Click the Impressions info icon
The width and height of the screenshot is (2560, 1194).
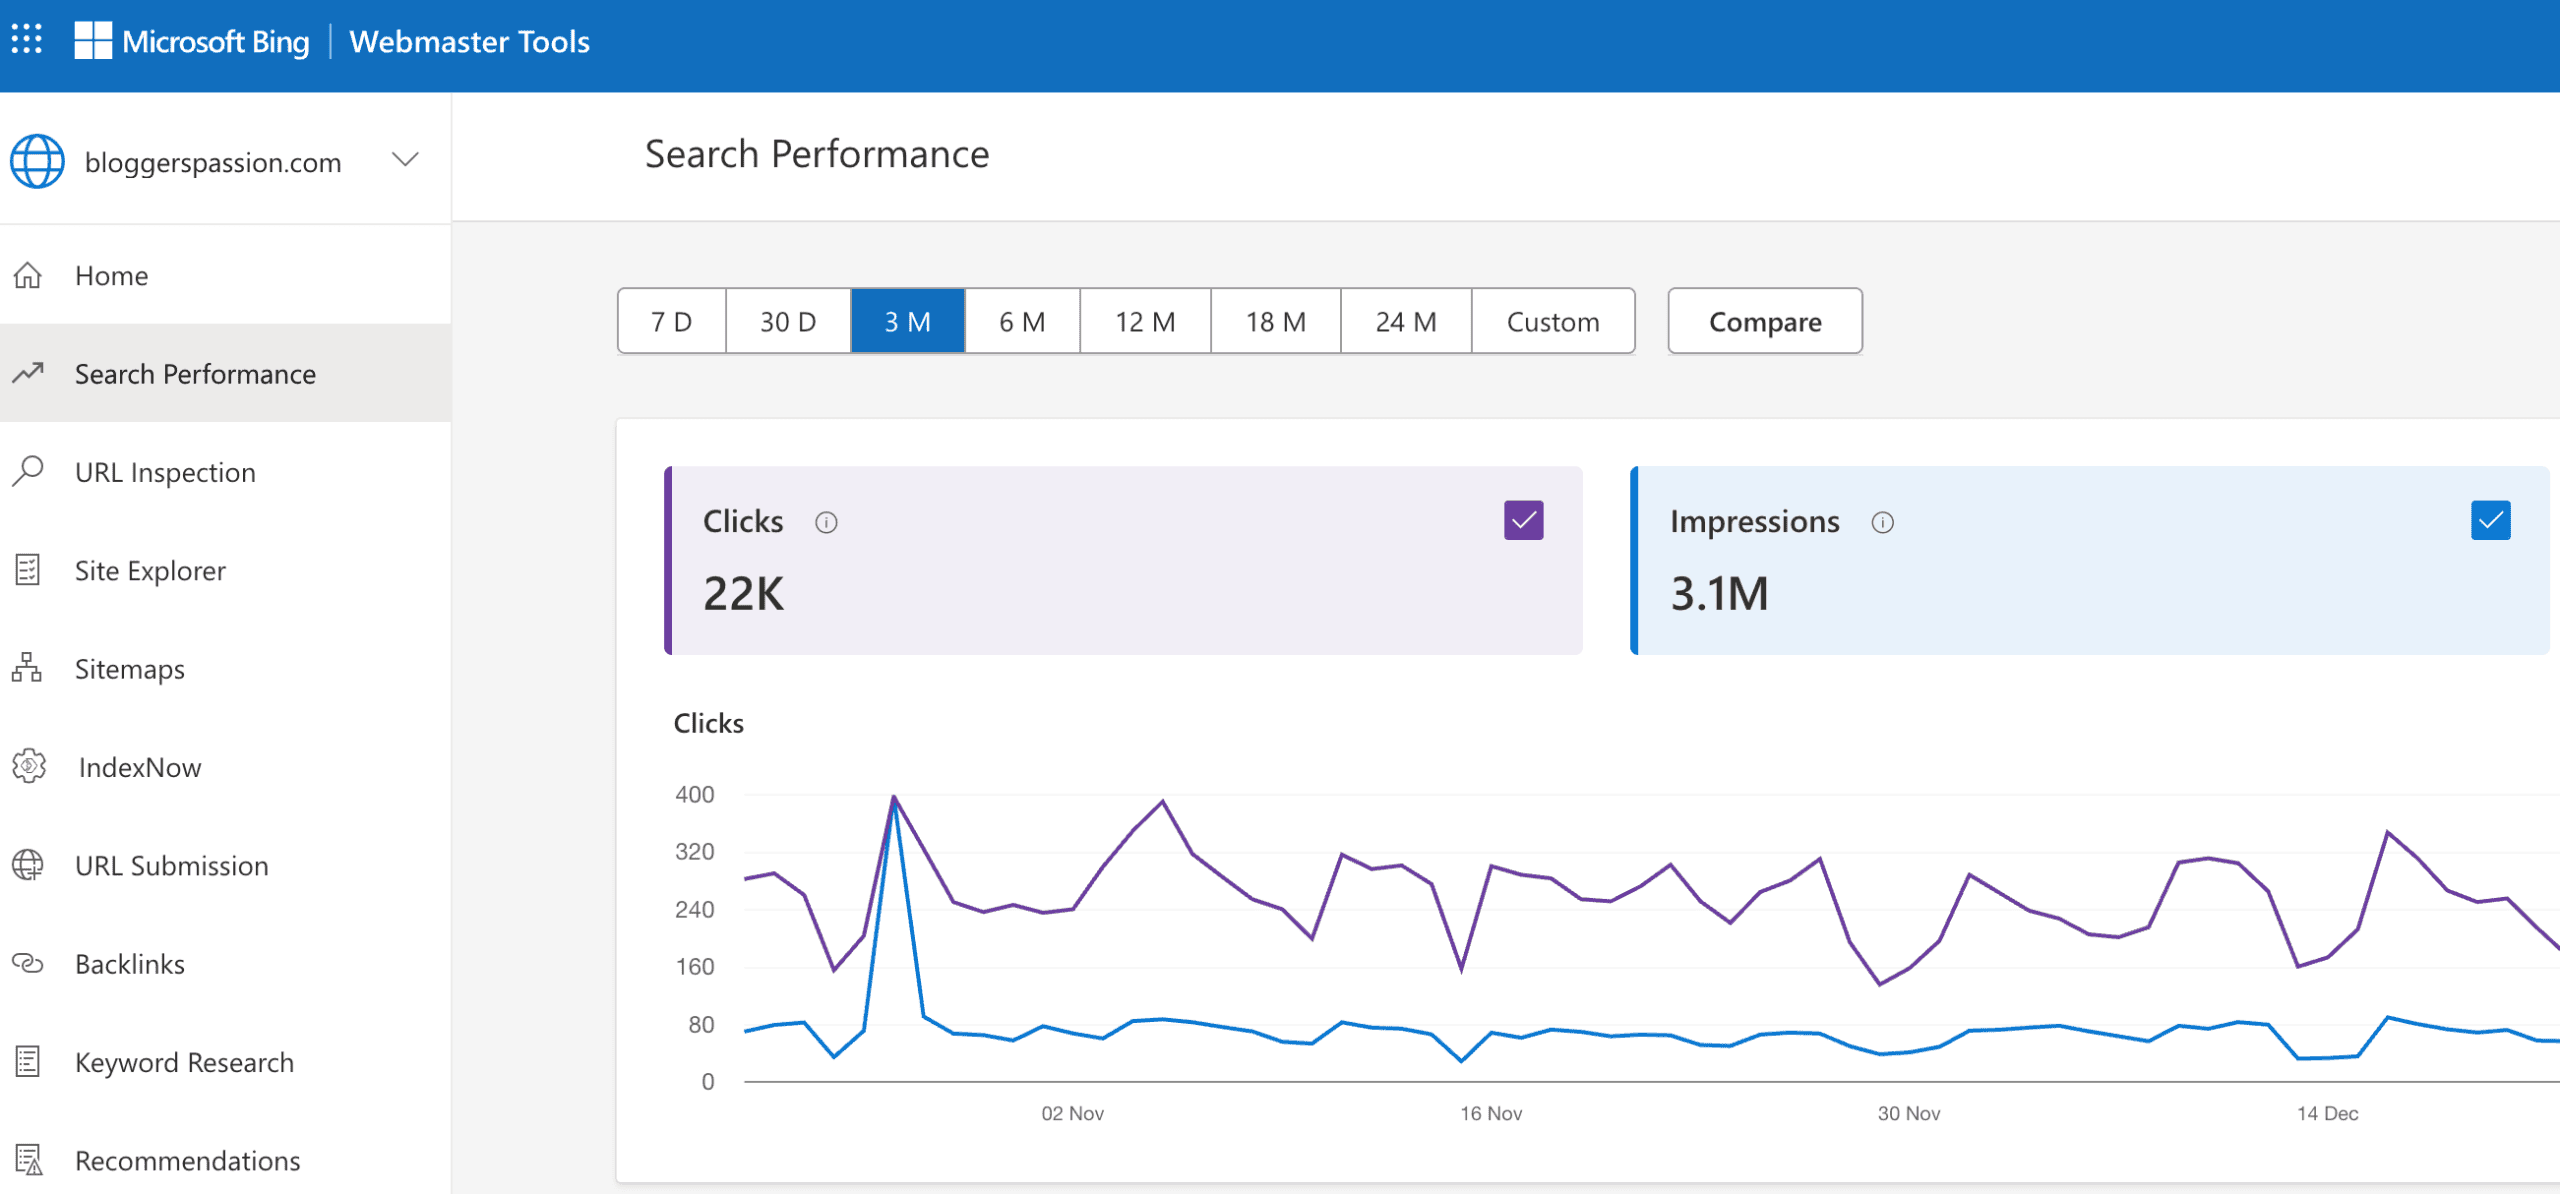pos(1882,522)
